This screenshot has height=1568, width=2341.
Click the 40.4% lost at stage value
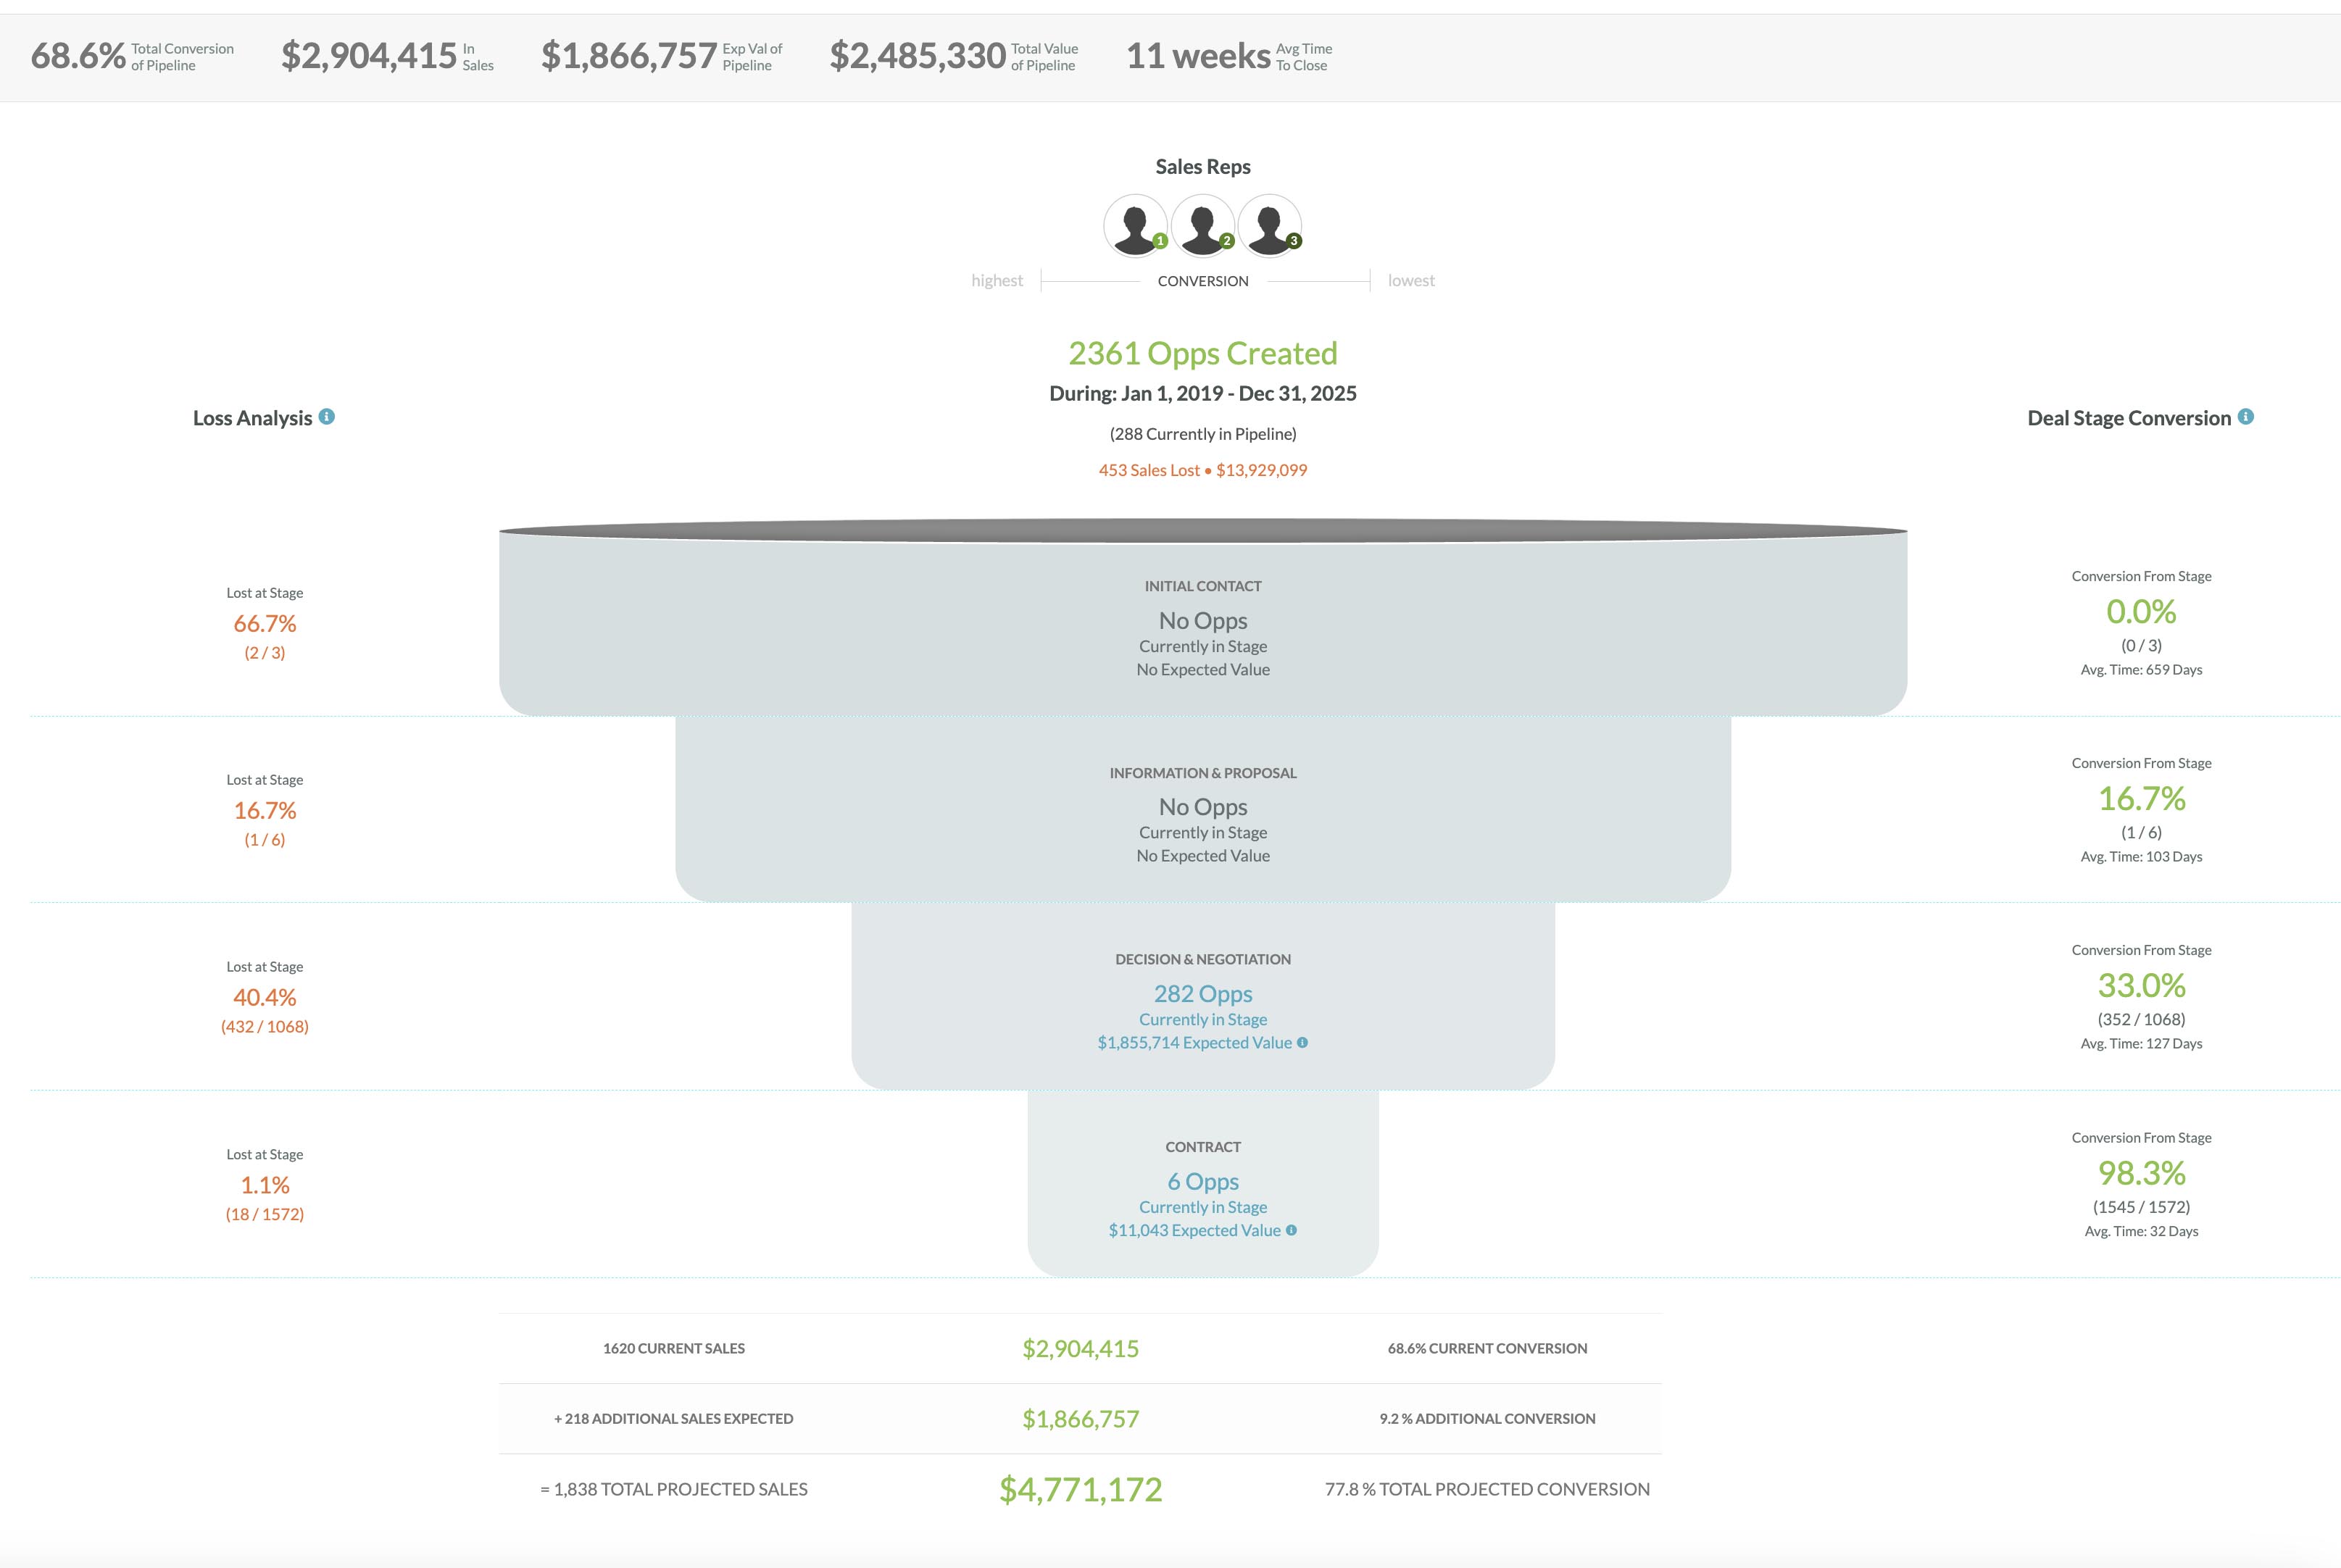265,997
